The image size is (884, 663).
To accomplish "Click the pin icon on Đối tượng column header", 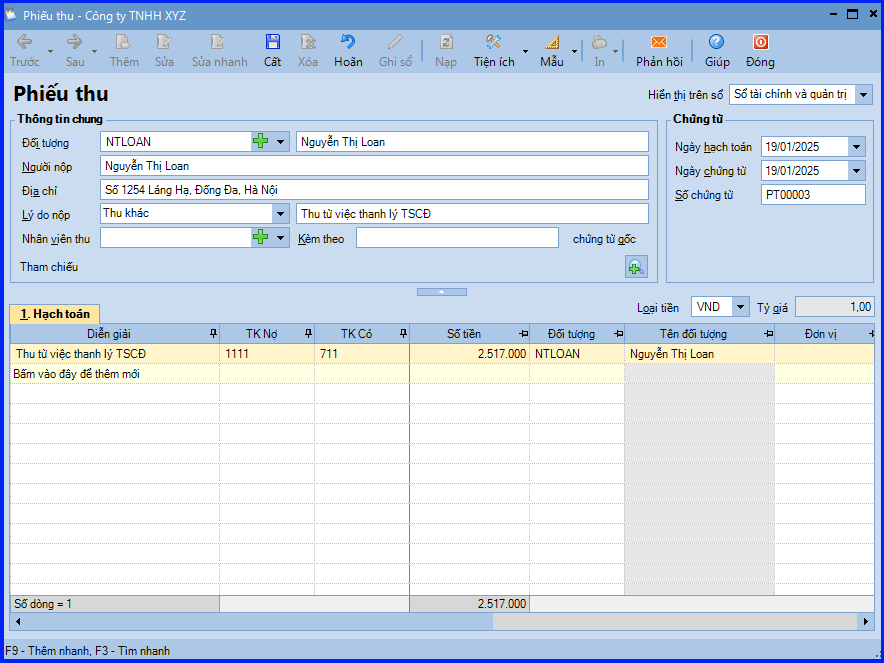I will coord(618,334).
